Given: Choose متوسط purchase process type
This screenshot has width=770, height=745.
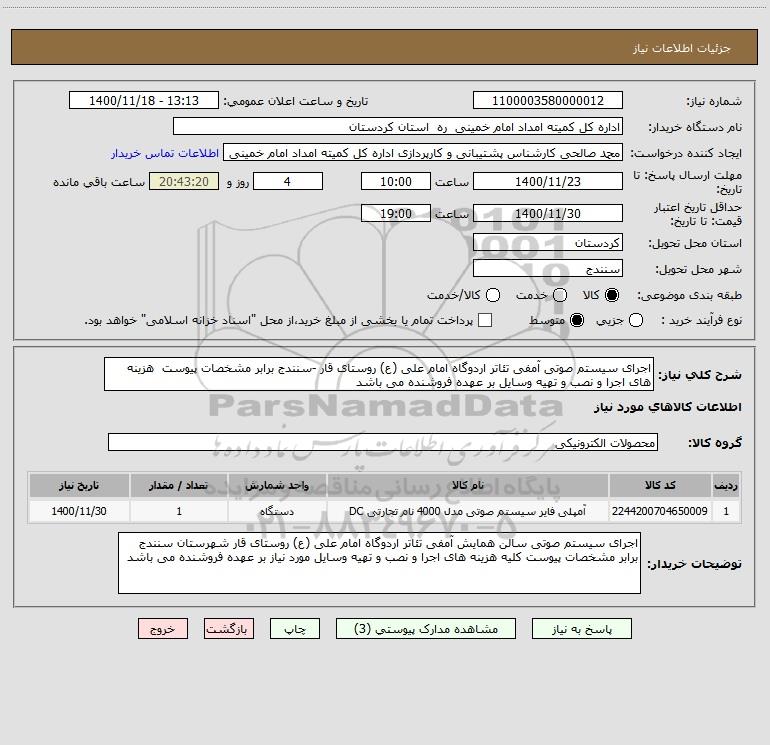Looking at the screenshot, I should click(577, 320).
